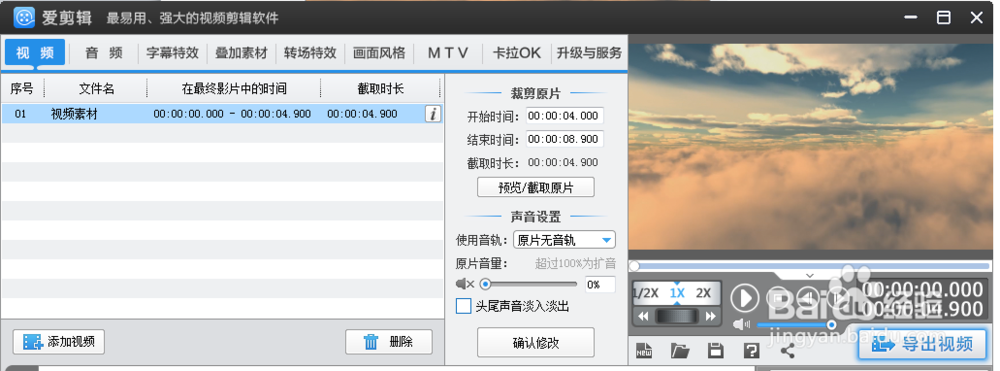Set playback speed to 2X
Image resolution: width=1000 pixels, height=371 pixels.
[x=703, y=293]
